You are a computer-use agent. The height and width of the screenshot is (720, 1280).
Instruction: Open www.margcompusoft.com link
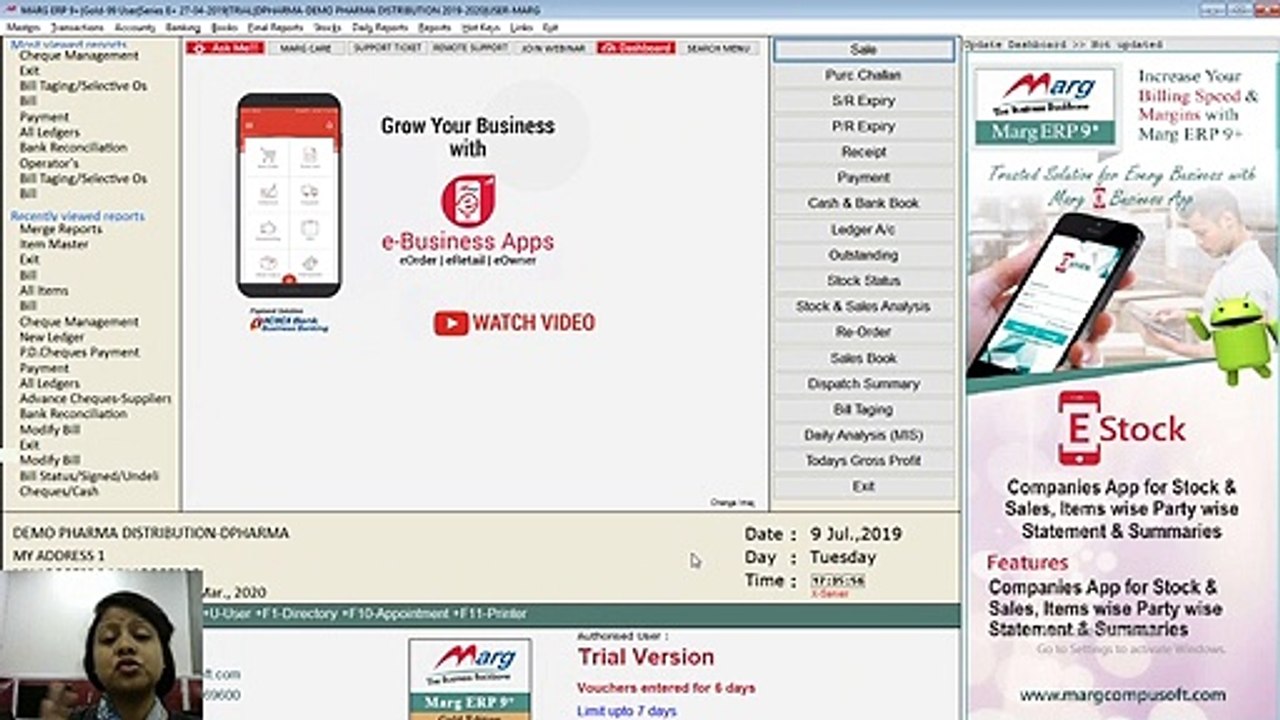tap(1122, 695)
